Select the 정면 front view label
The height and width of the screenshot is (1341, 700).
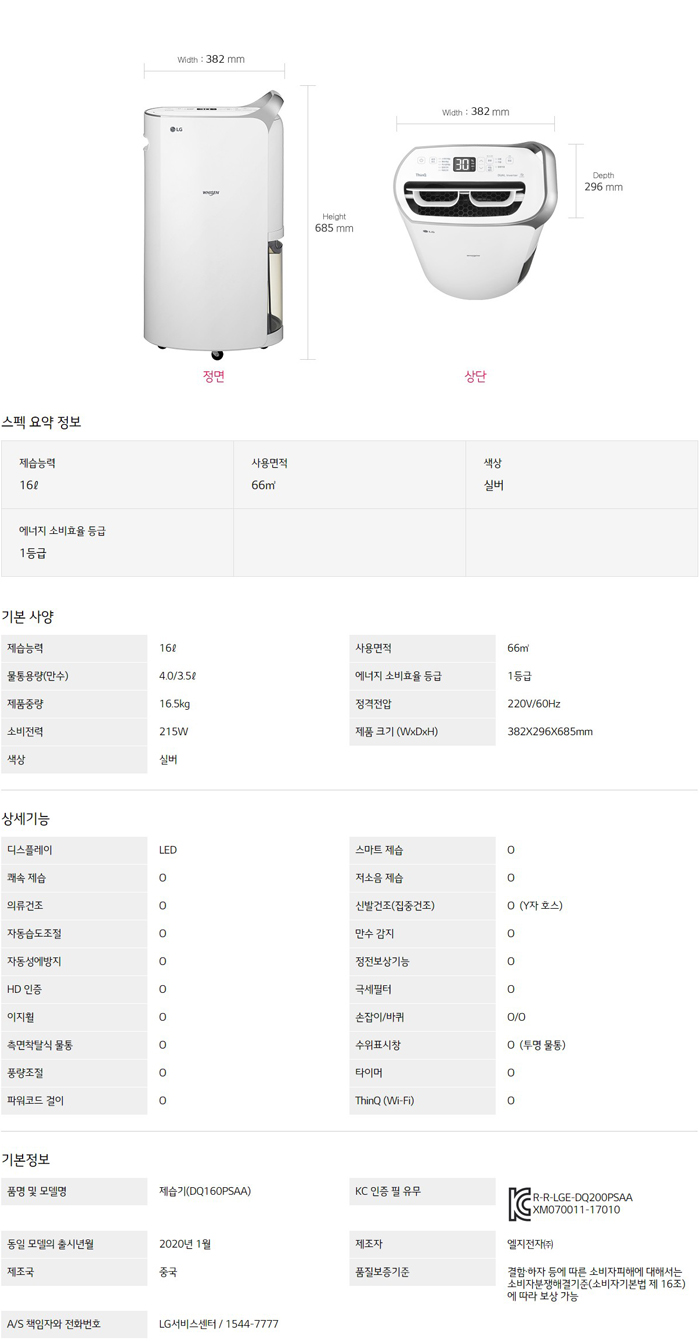[x=214, y=377]
